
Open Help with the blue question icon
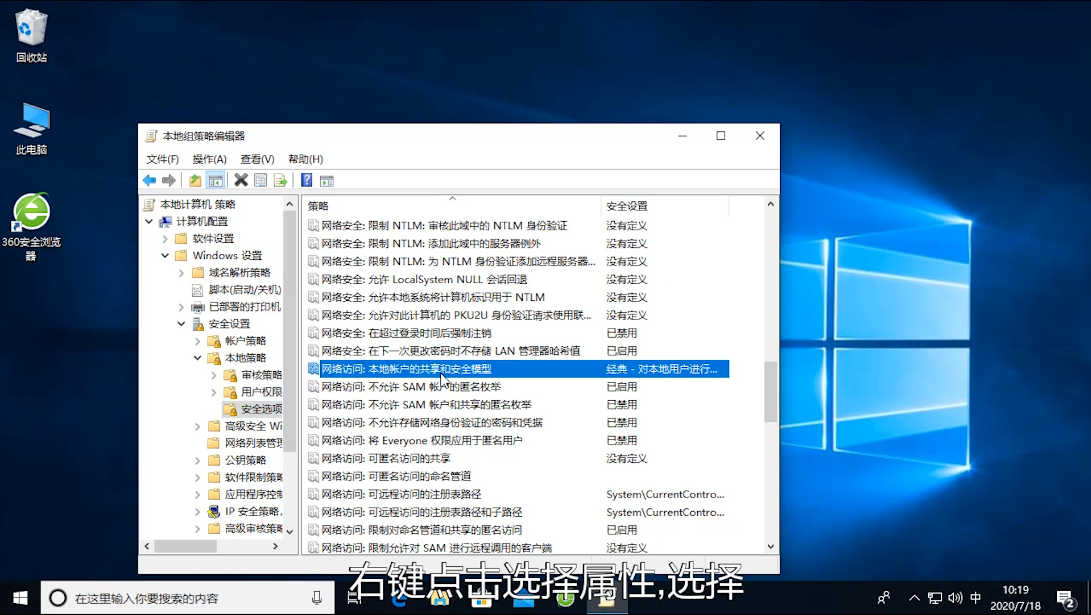click(x=307, y=181)
